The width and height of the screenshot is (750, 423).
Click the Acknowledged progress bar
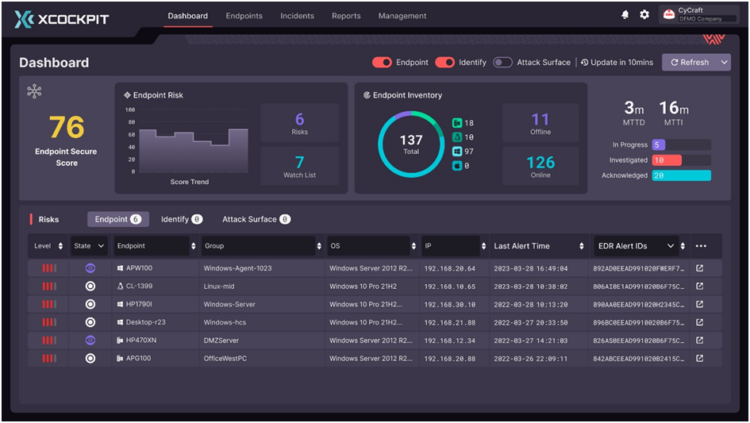pyautogui.click(x=681, y=175)
